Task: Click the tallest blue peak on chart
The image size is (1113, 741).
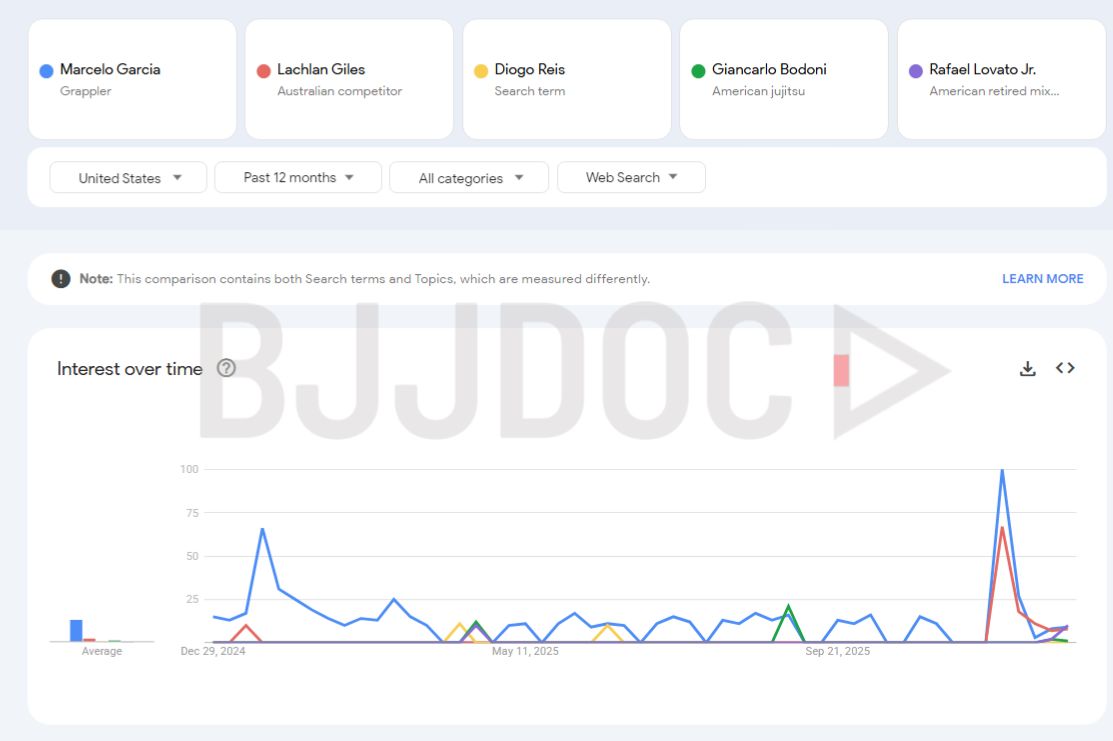Action: [x=1002, y=470]
